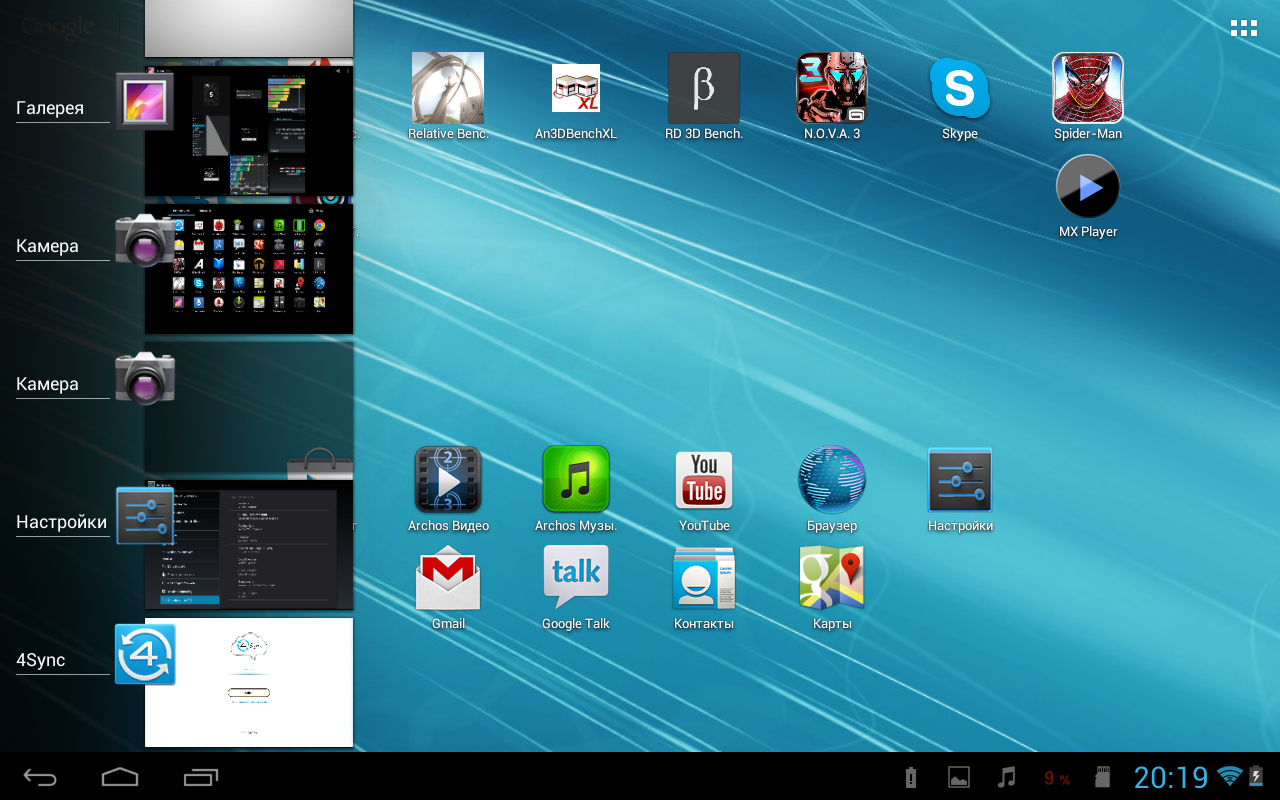Launch Archos Video player
Viewport: 1280px width, 800px height.
pyautogui.click(x=448, y=488)
